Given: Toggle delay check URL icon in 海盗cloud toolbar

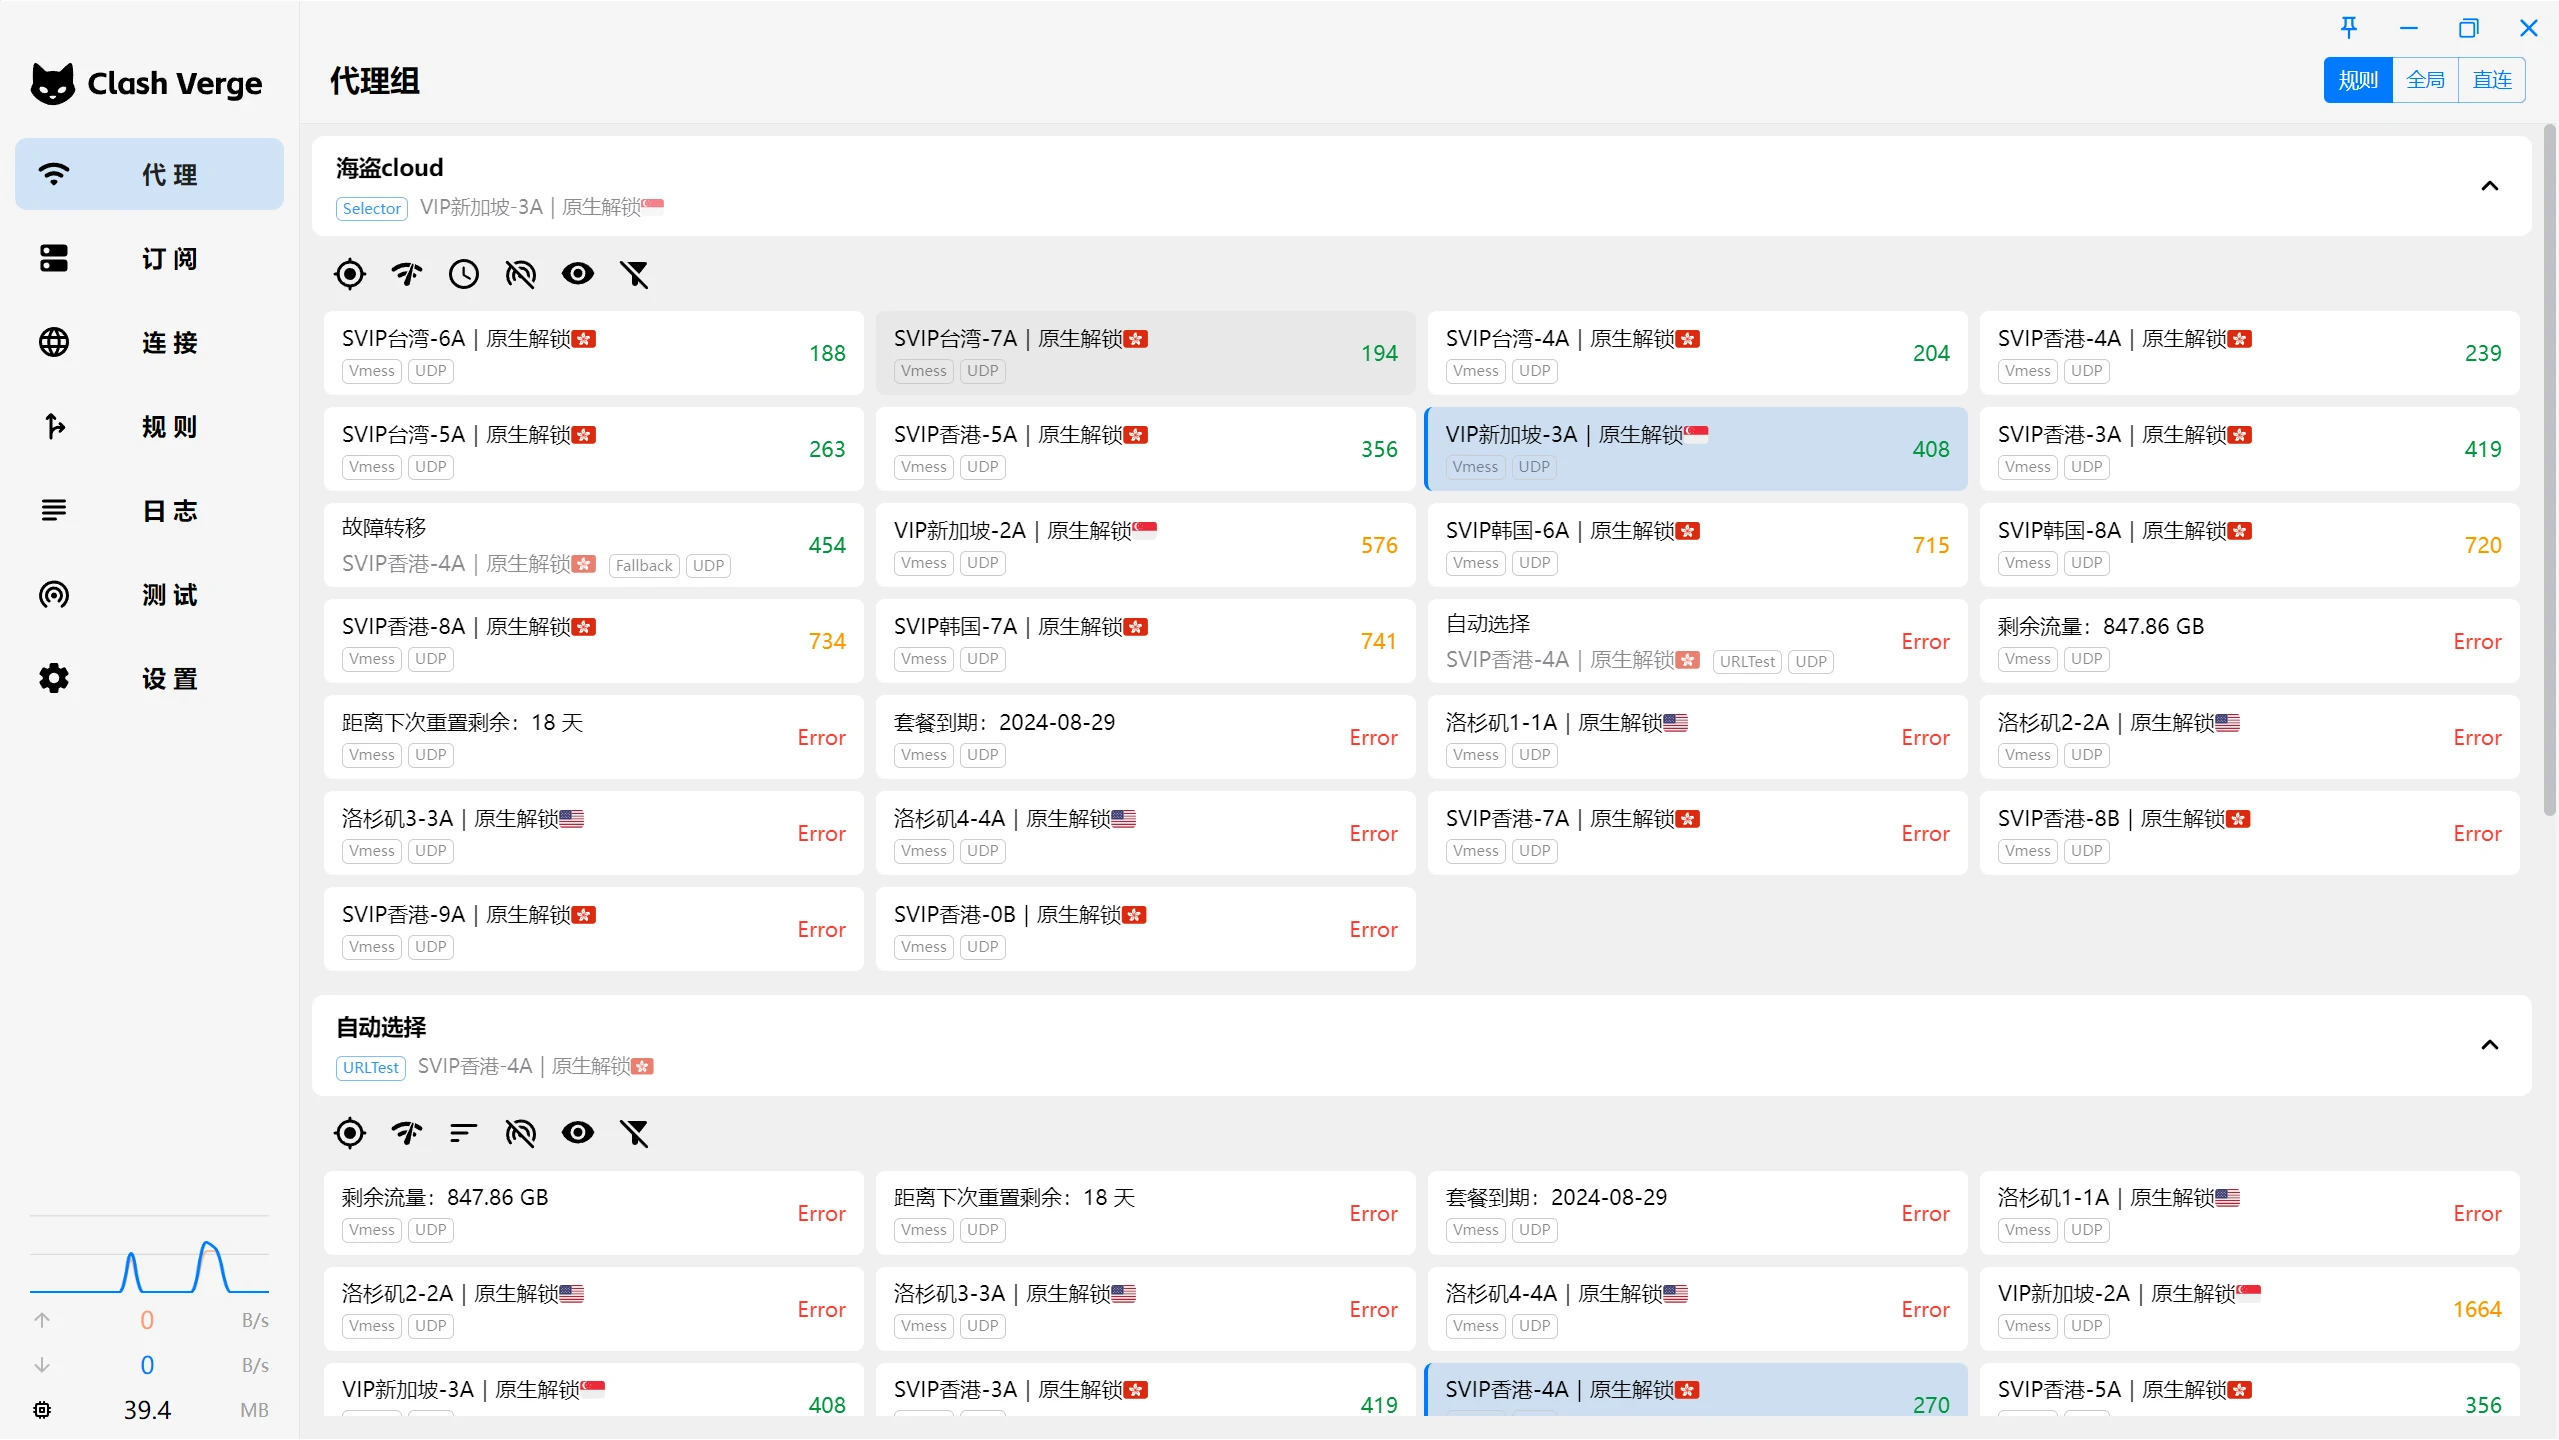Looking at the screenshot, I should pos(520,274).
